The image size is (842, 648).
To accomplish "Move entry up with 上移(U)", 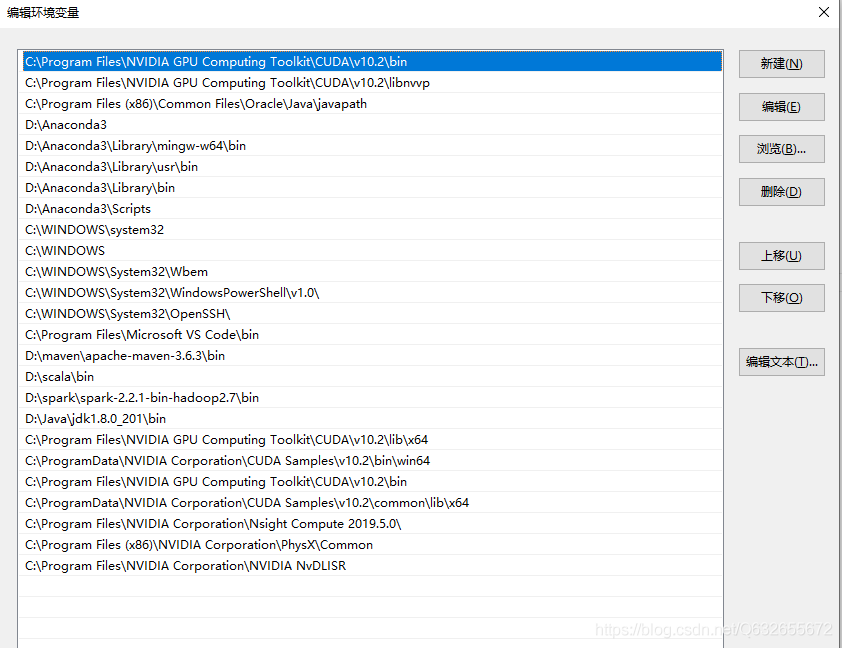I will tap(781, 256).
